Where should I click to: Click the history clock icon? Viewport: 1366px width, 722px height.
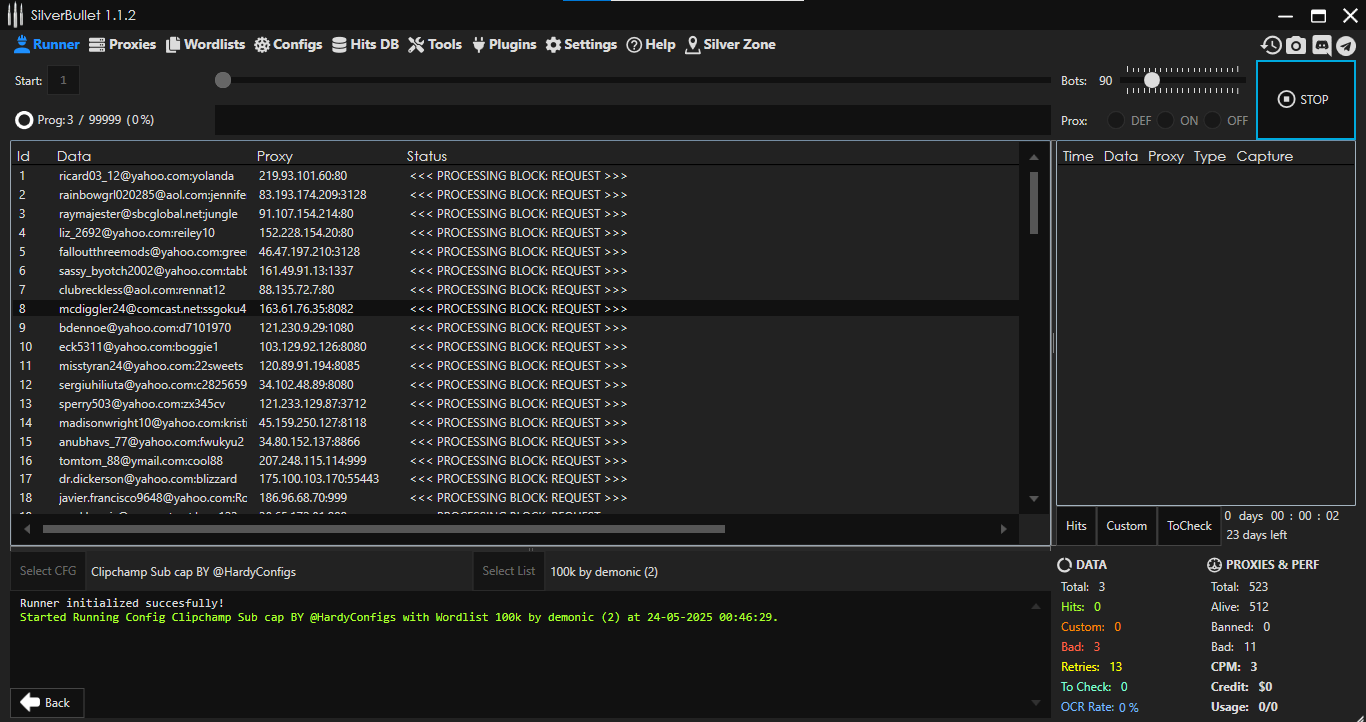coord(1271,45)
